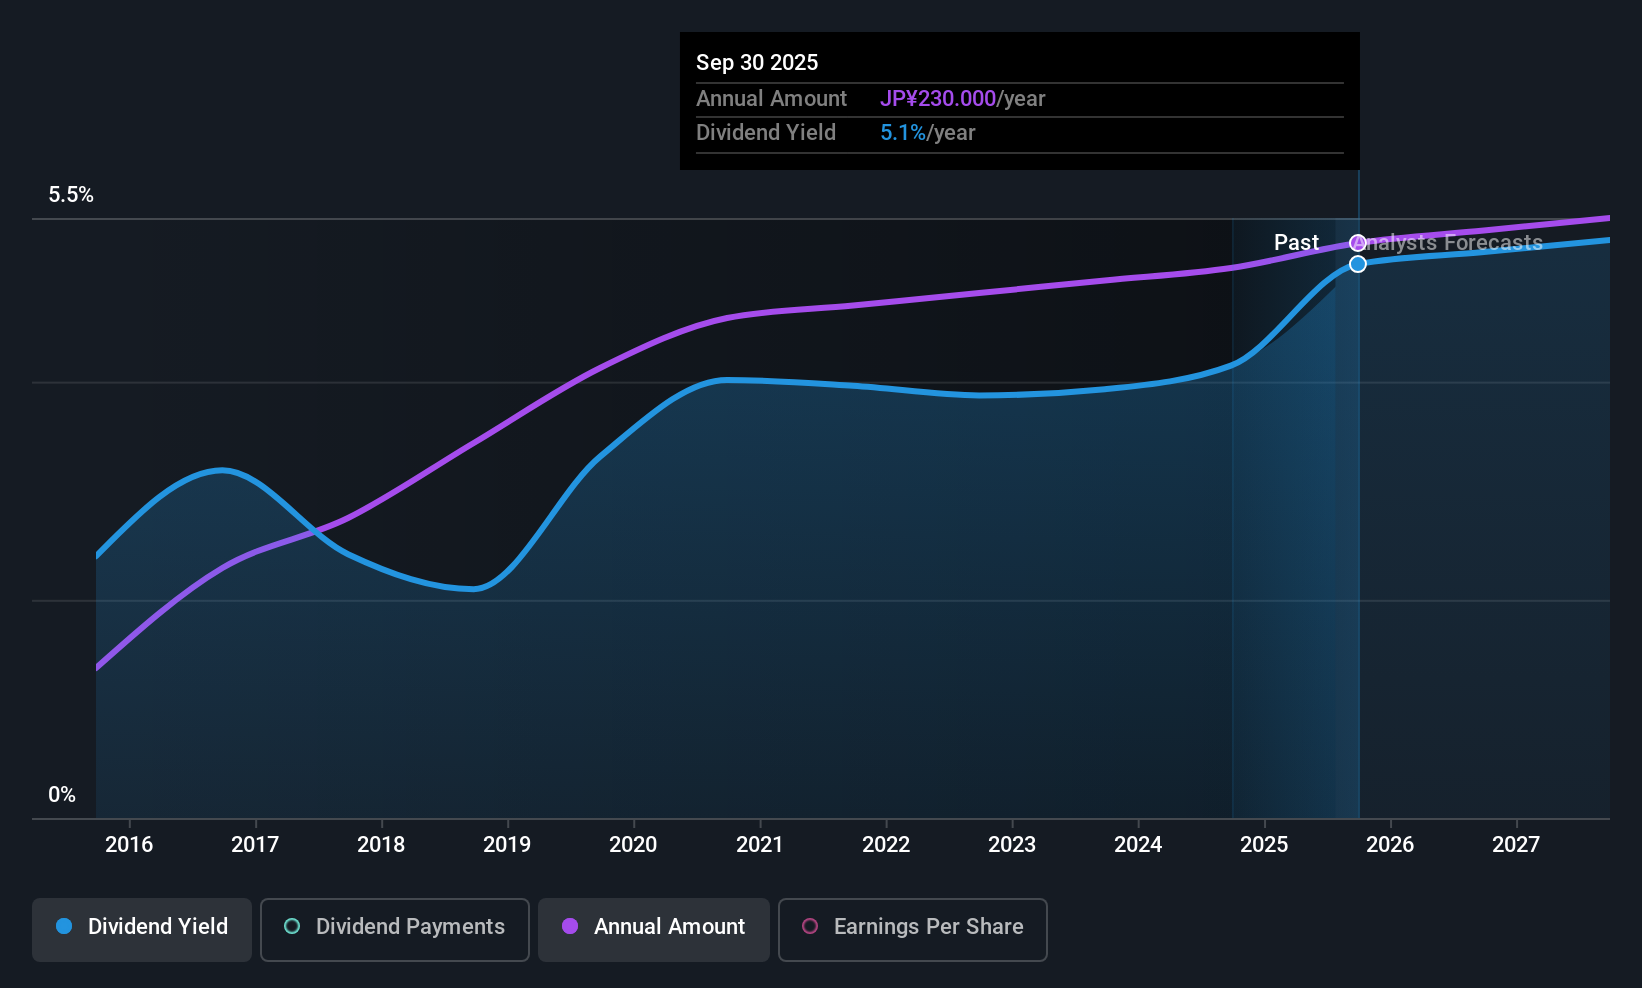Click the 0% y-axis label
1642x988 pixels.
(62, 795)
